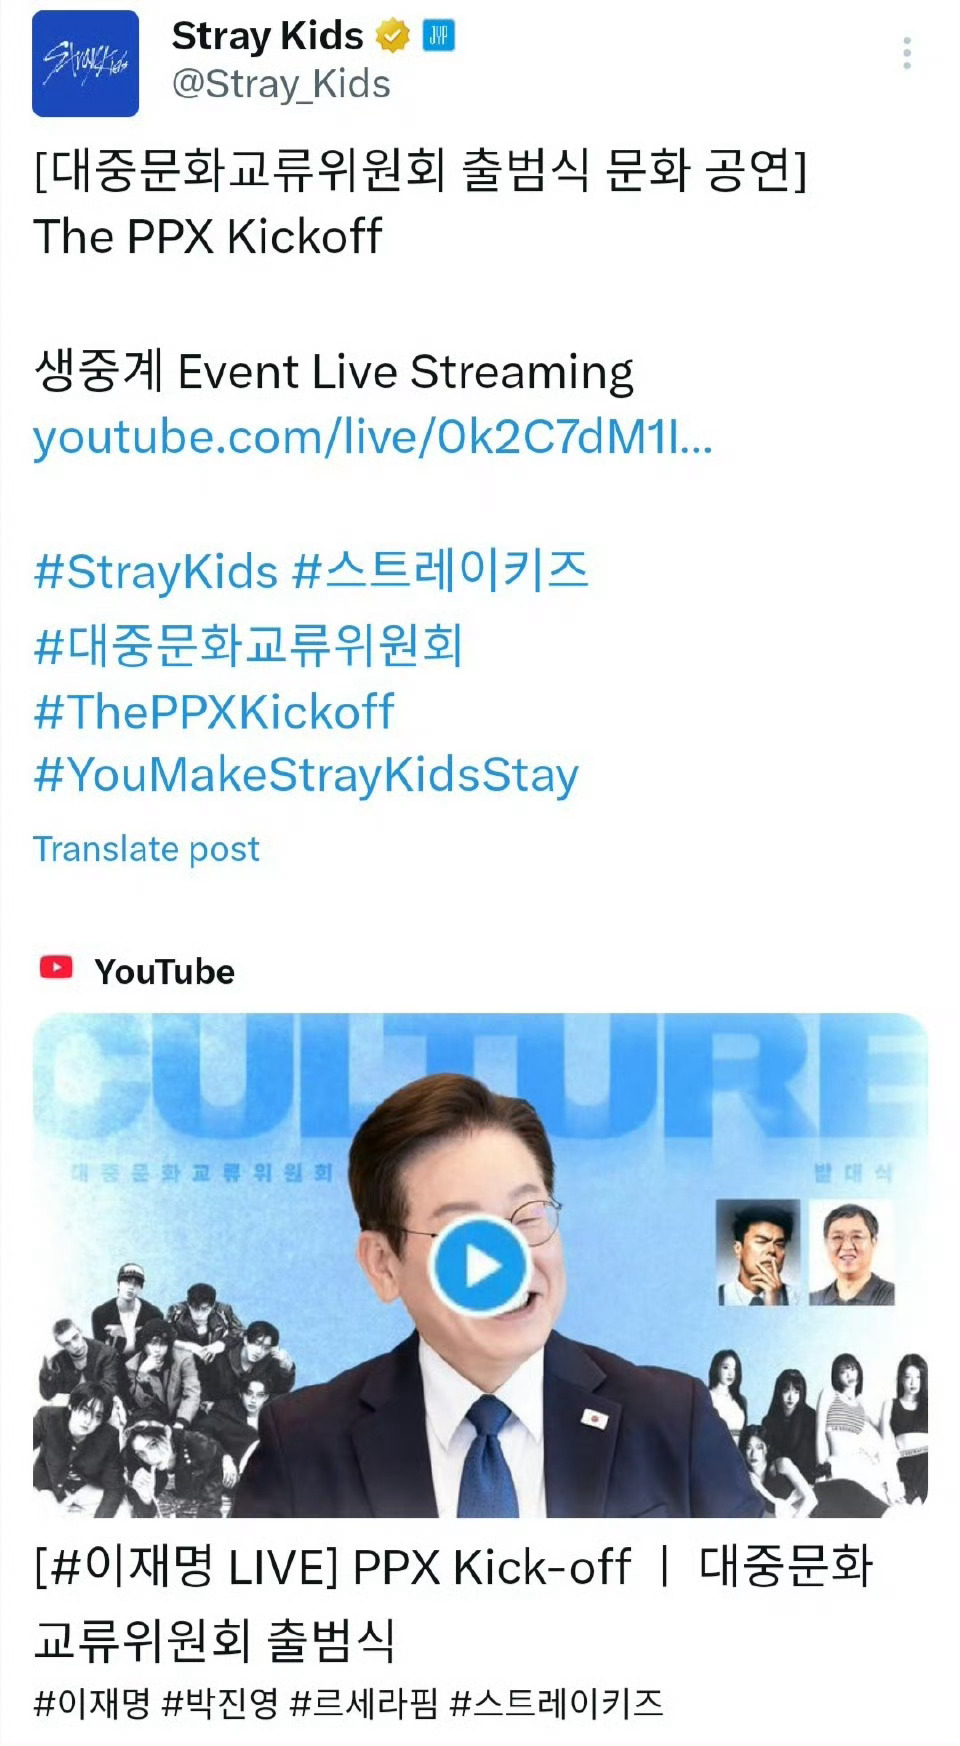The height and width of the screenshot is (1746, 960).
Task: Click the #StrayKids hashtag
Action: tap(155, 573)
